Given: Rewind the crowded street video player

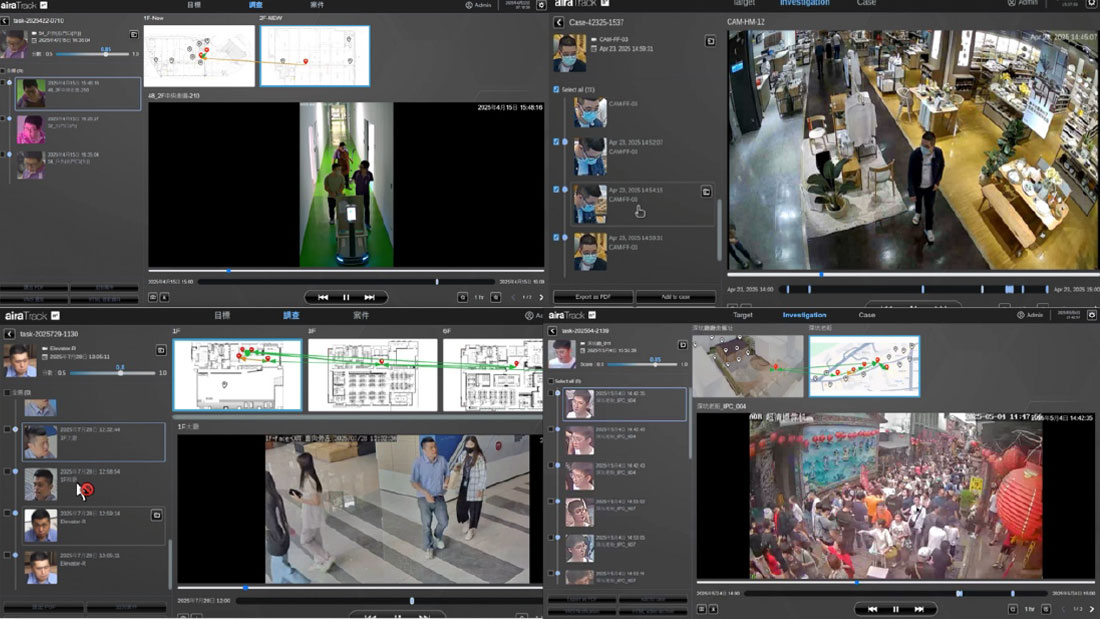Looking at the screenshot, I should [x=872, y=609].
